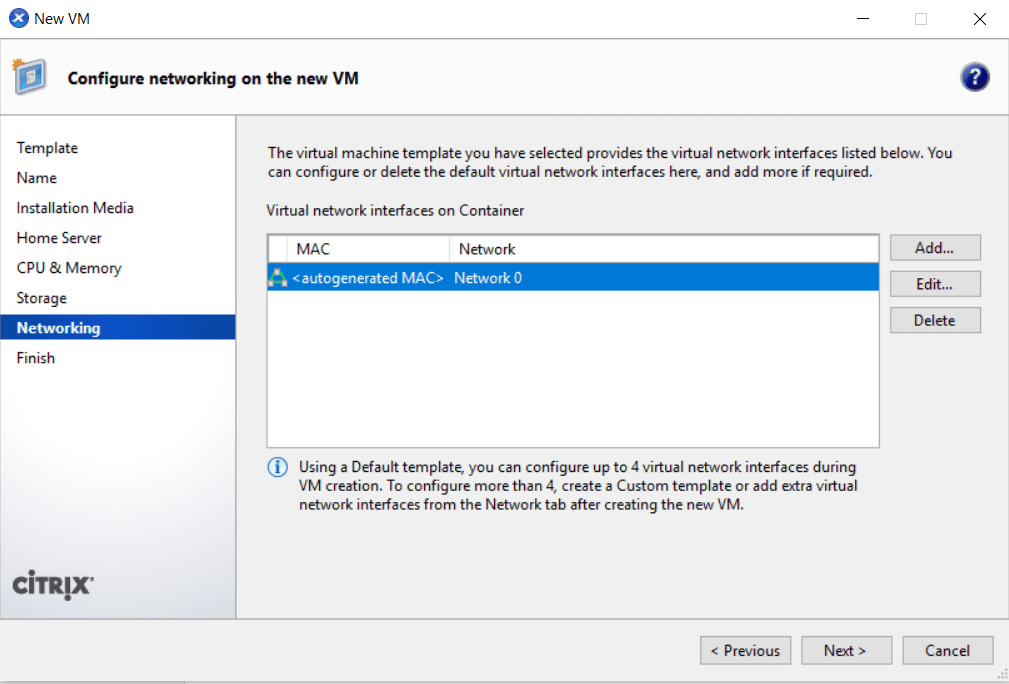The width and height of the screenshot is (1009, 684).
Task: Select the CPU & Memory step
Action: [69, 267]
